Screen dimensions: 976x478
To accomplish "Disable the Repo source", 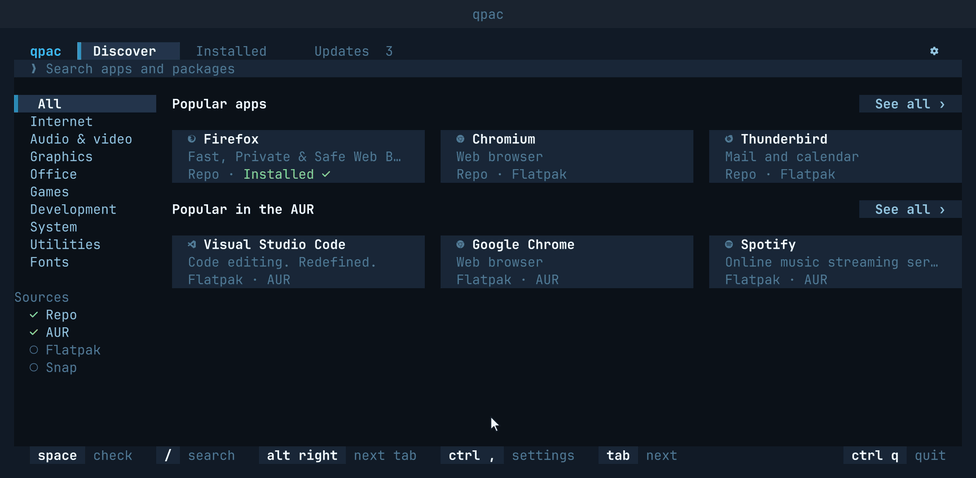I will [54, 315].
